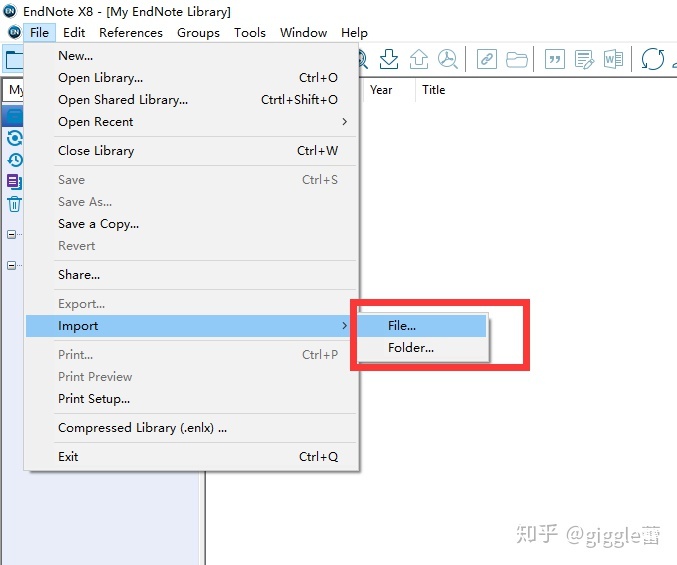Choose File... in Import submenu
The image size is (677, 565).
pyautogui.click(x=422, y=325)
